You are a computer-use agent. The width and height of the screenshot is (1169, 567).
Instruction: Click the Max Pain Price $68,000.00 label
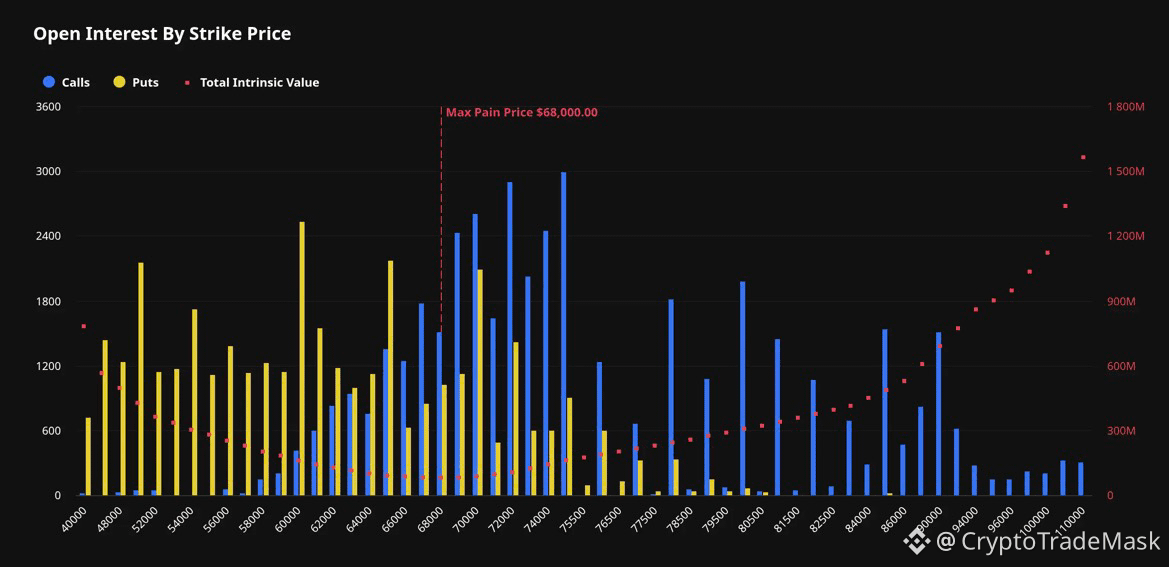521,113
